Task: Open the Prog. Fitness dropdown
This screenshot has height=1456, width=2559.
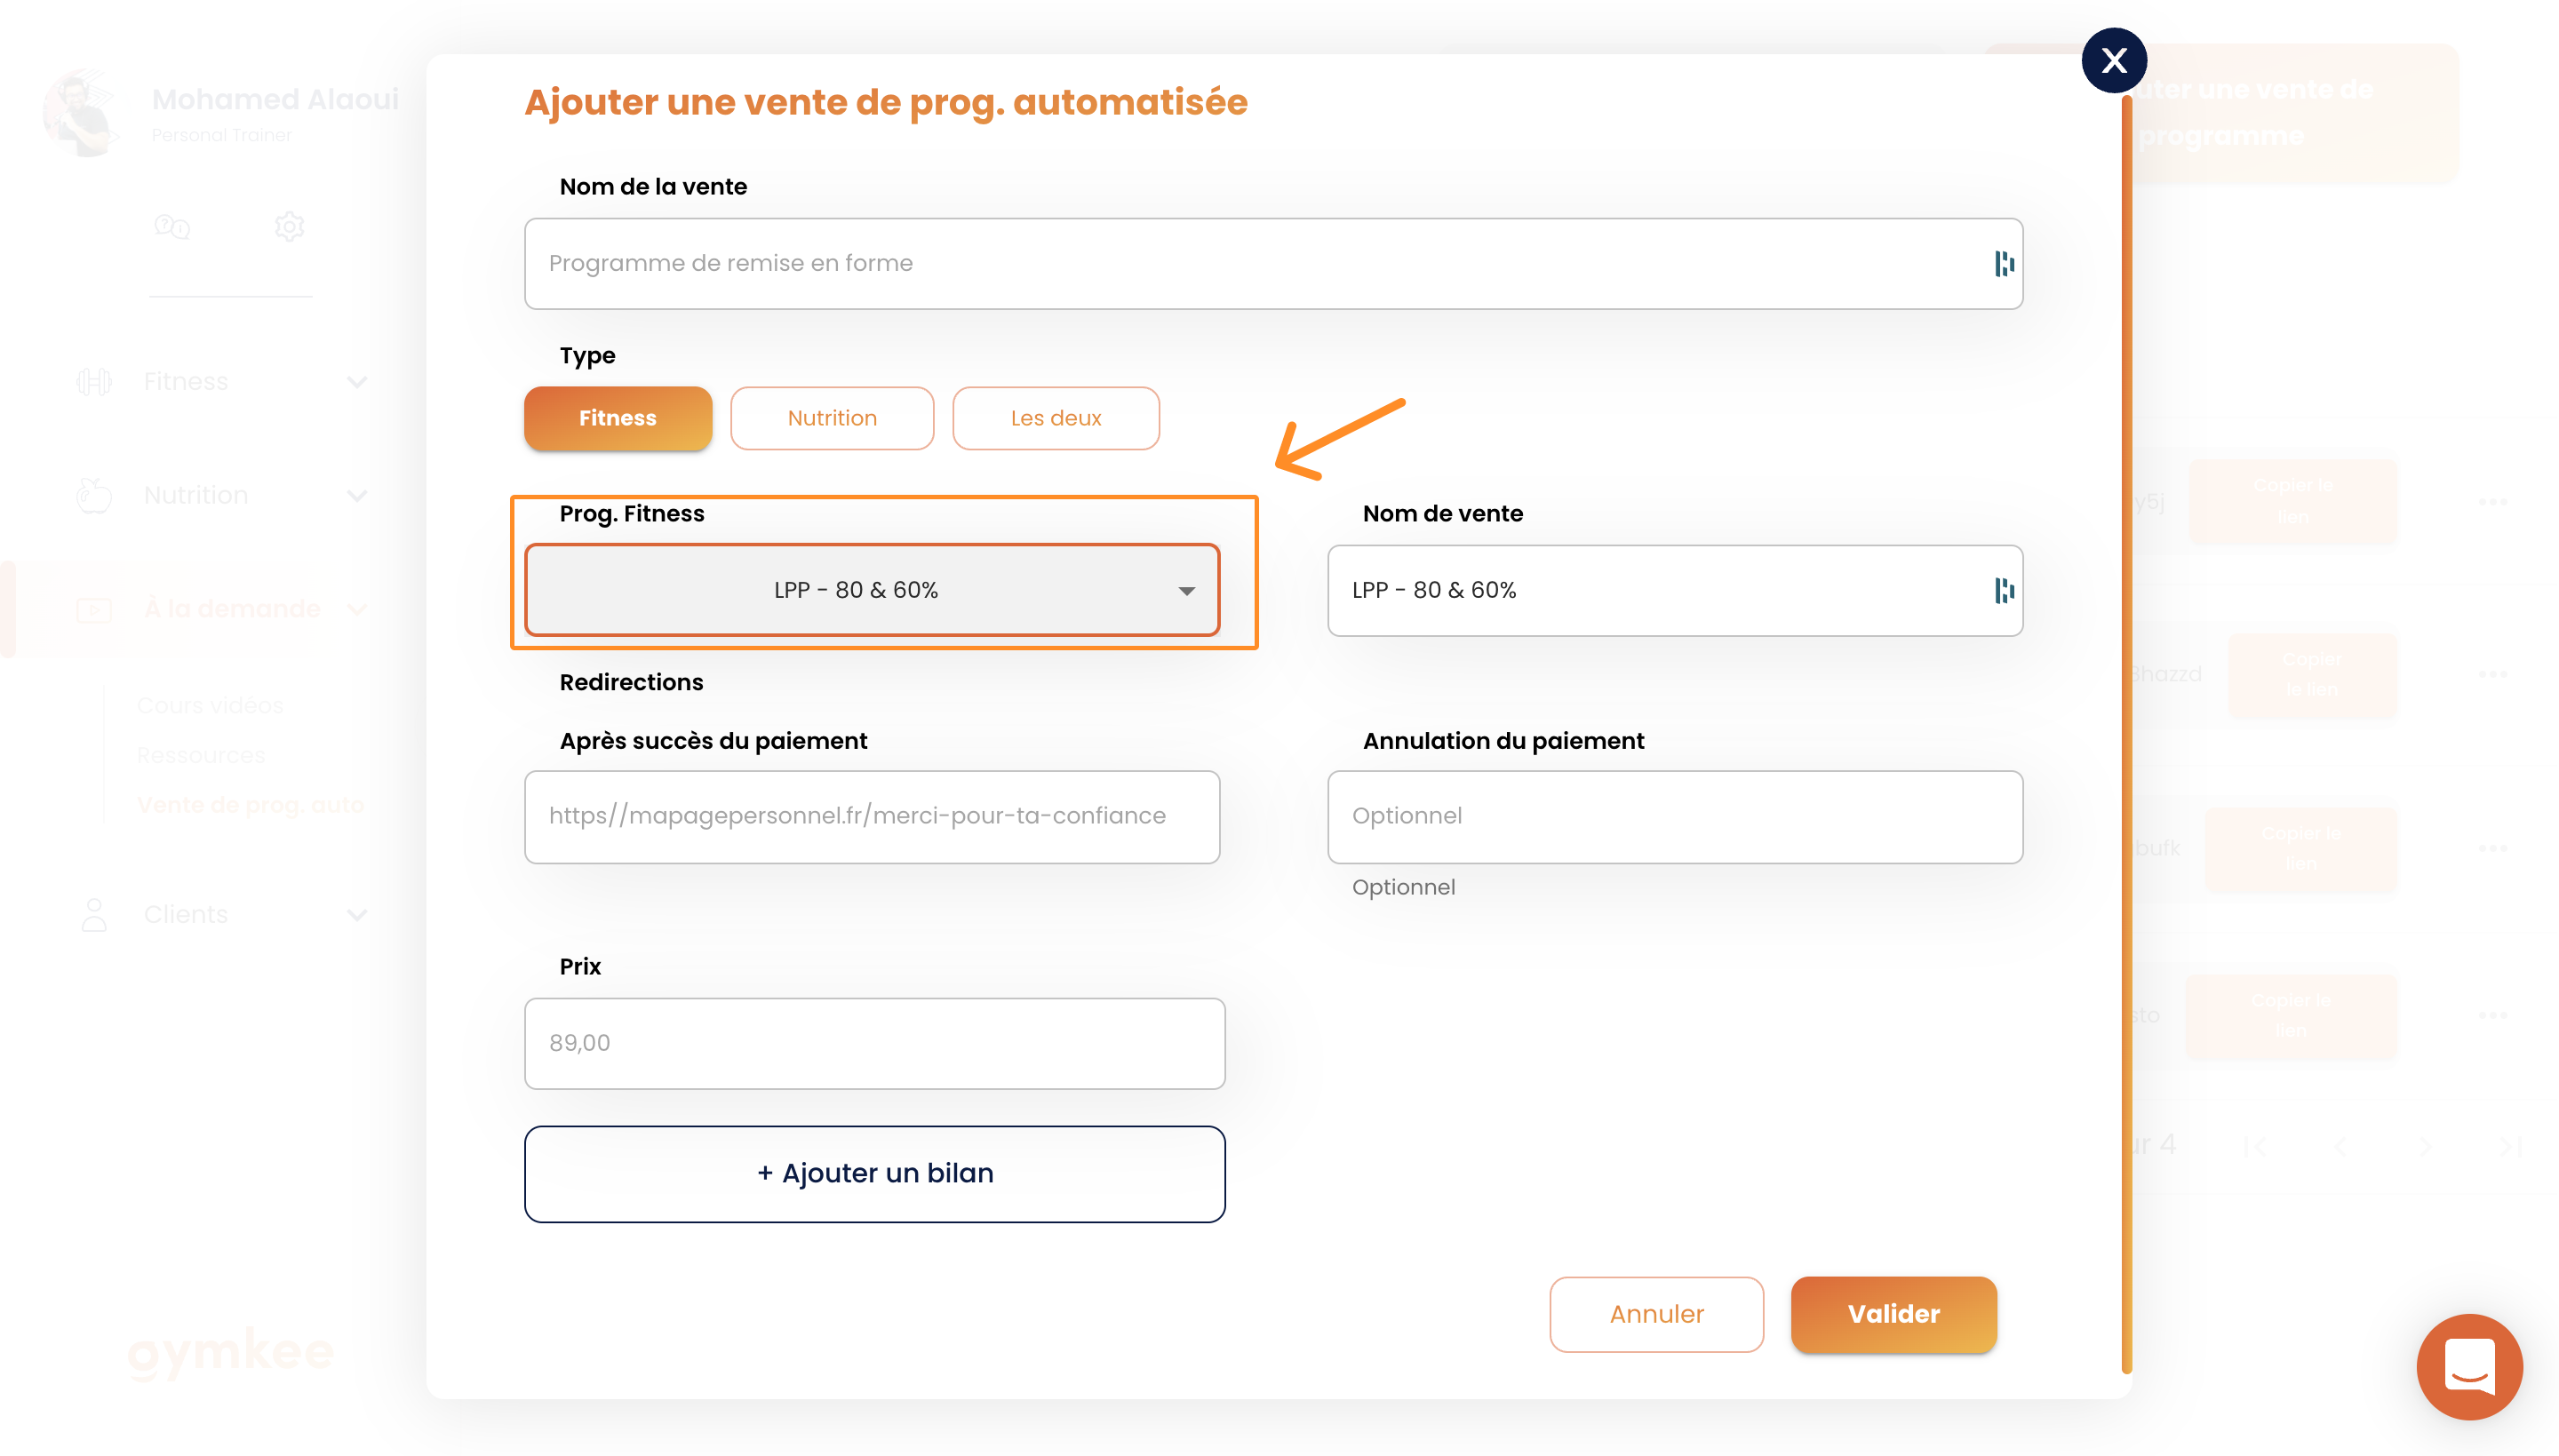Action: point(872,590)
